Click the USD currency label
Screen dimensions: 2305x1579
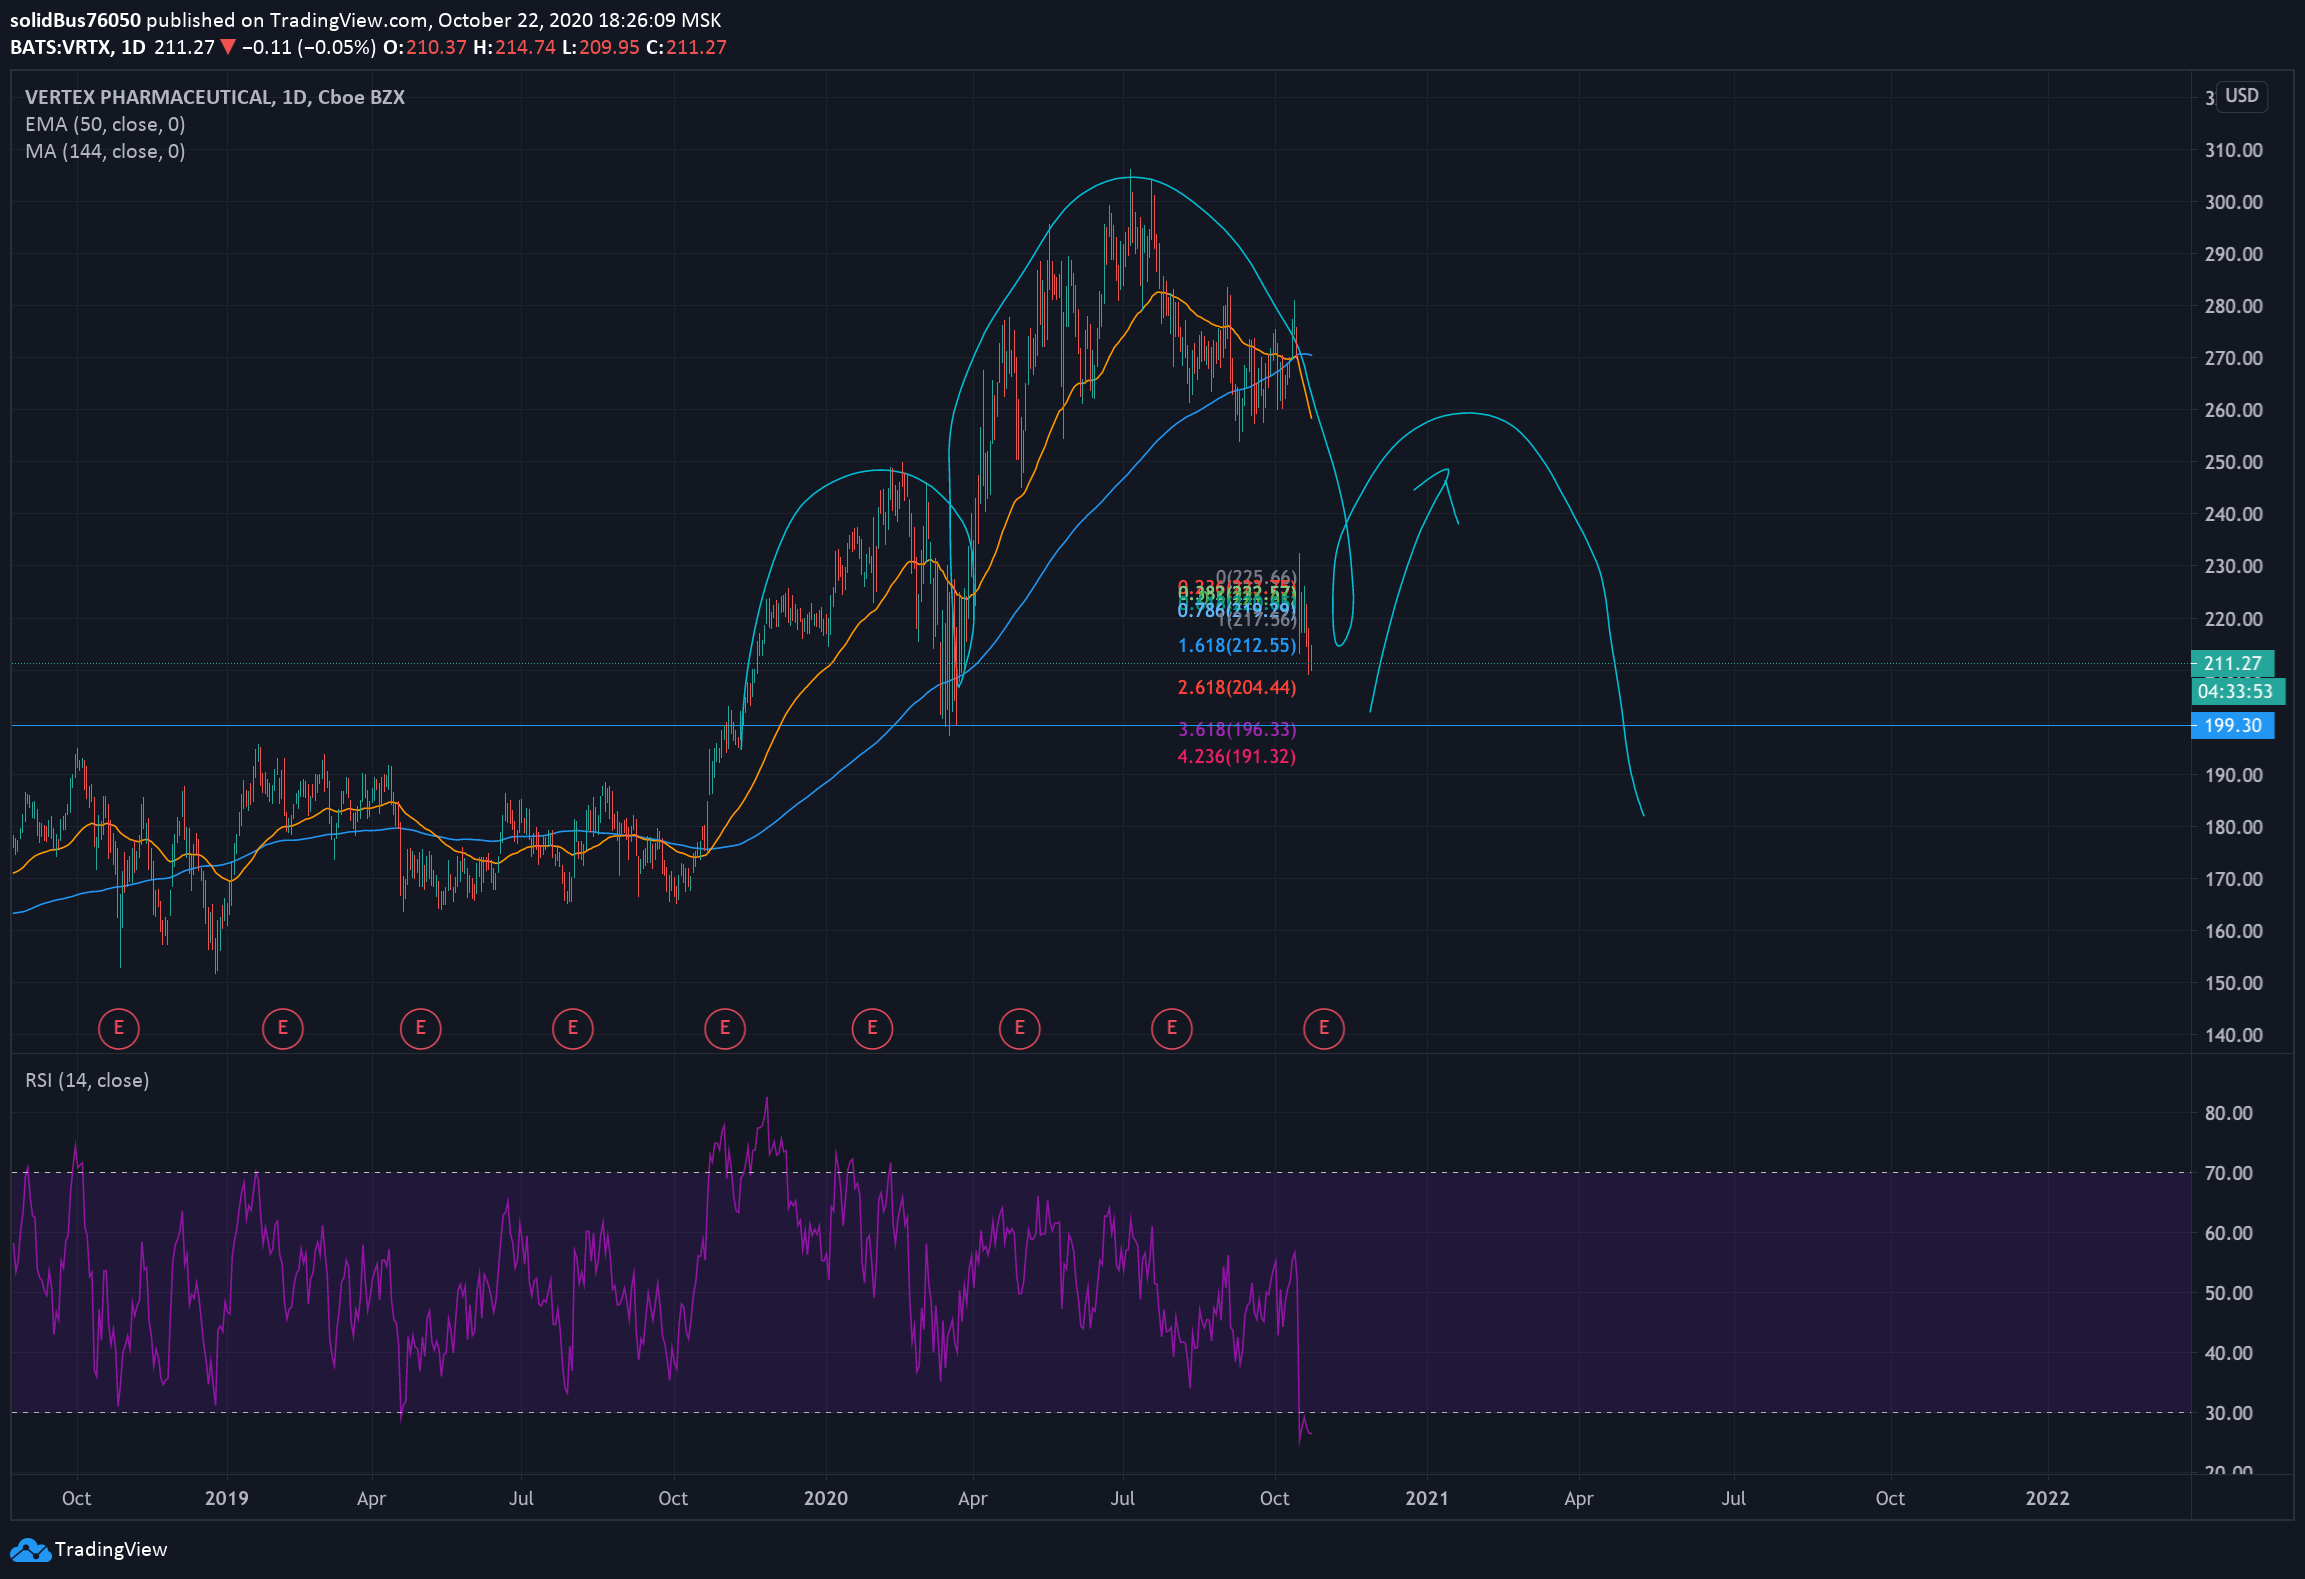2241,96
